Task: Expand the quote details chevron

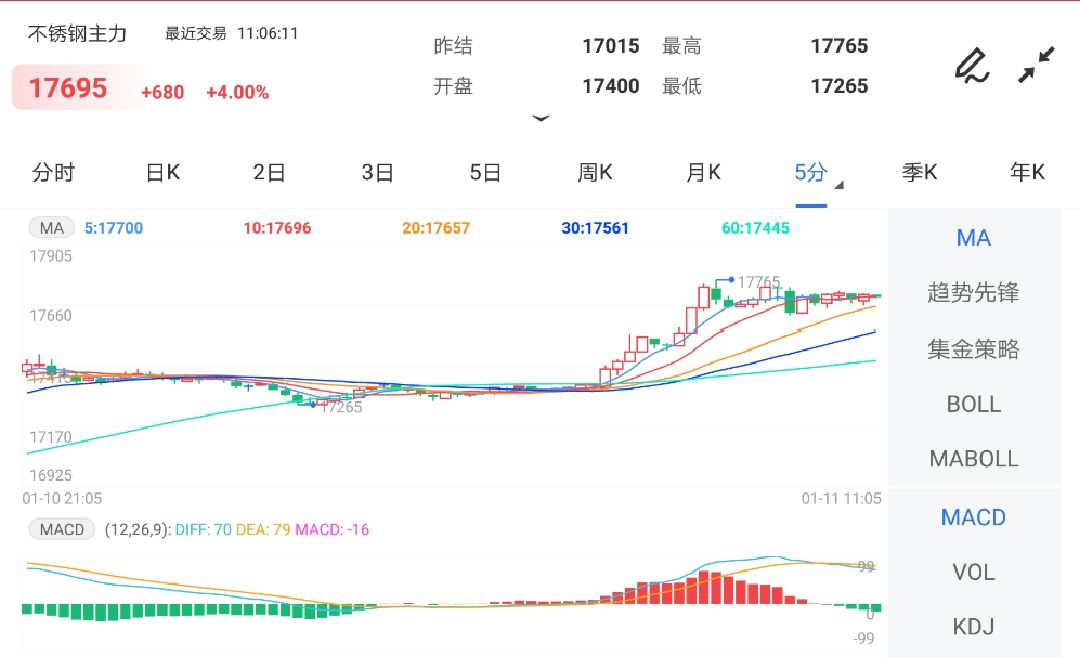Action: tap(540, 118)
